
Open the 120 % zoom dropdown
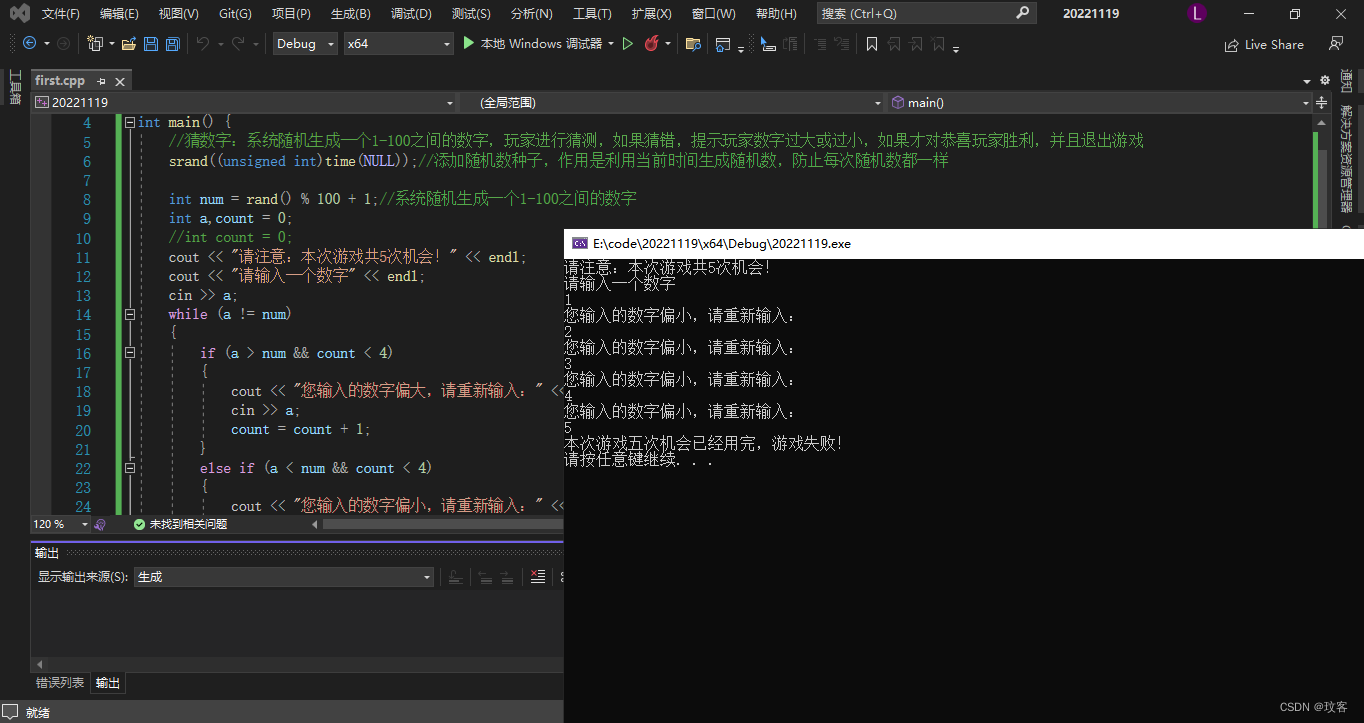(60, 524)
